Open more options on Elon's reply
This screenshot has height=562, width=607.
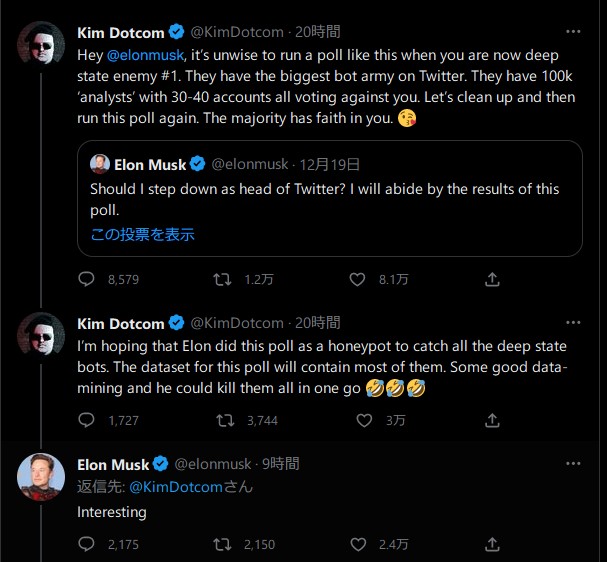click(x=573, y=464)
